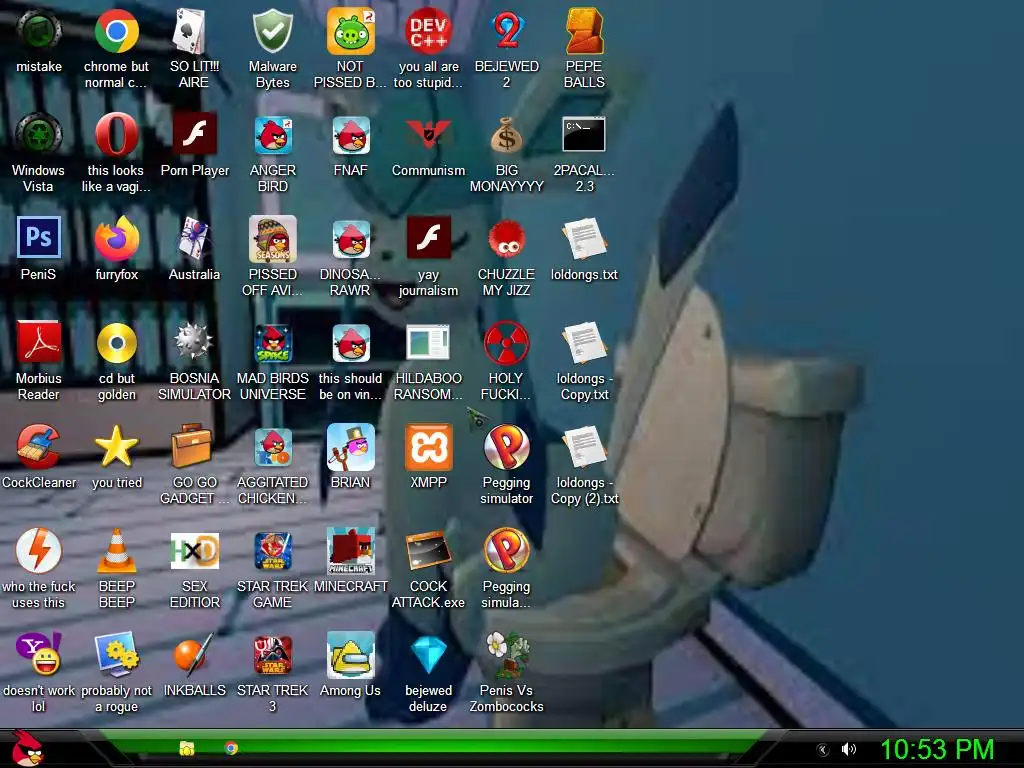Click the red Opera 'O' icon
This screenshot has width=1024, height=768.
point(116,135)
